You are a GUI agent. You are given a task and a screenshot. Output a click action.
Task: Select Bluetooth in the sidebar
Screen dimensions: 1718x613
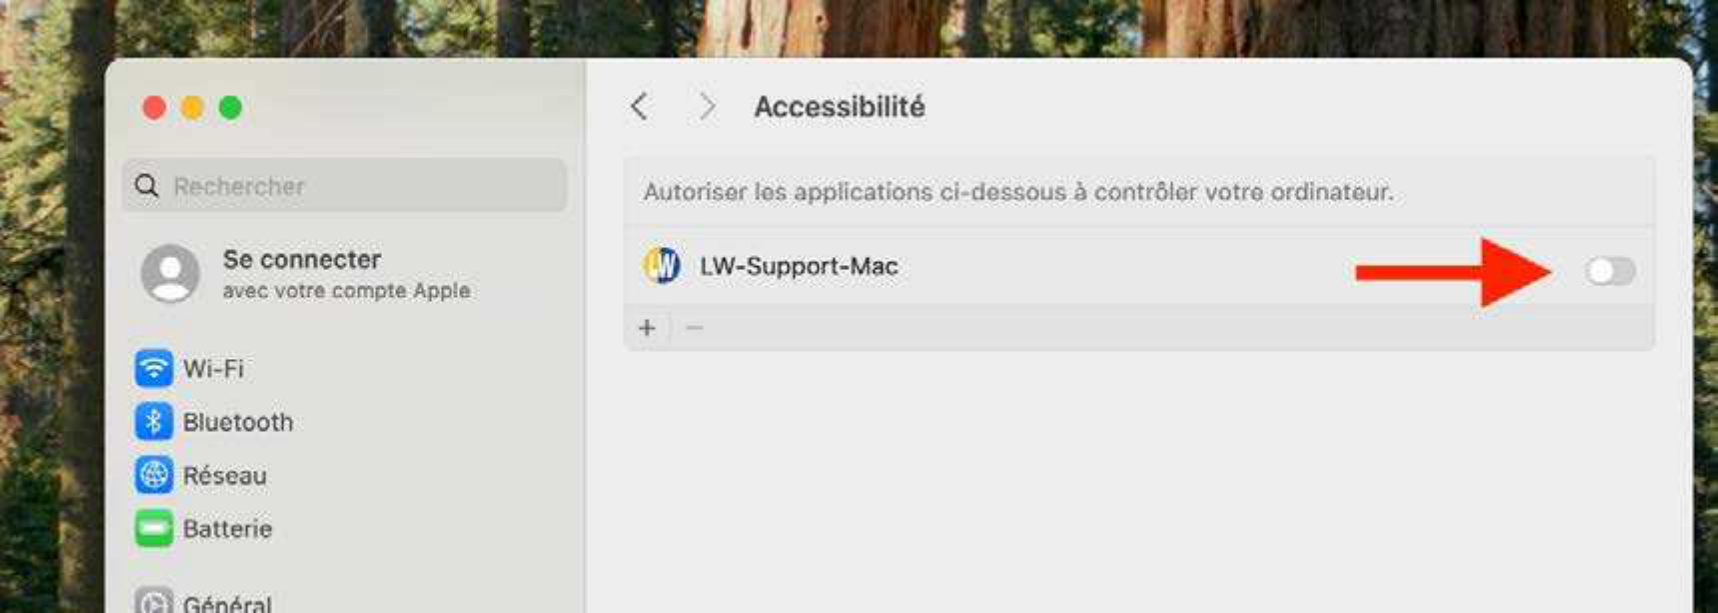tap(238, 422)
